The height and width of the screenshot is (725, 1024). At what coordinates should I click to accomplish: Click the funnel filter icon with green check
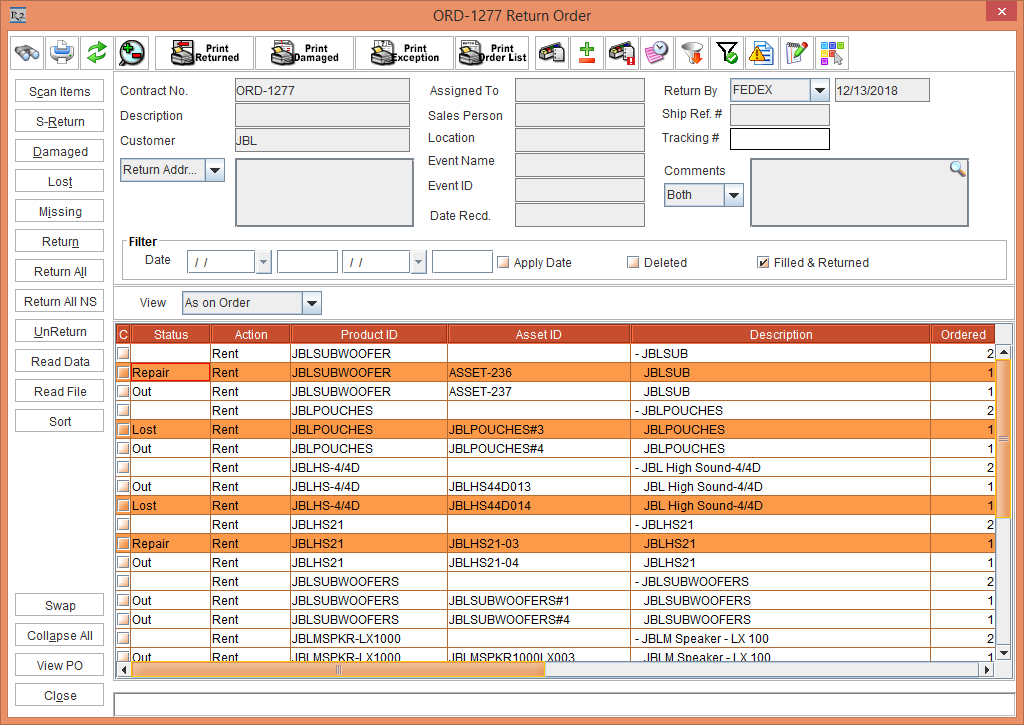pyautogui.click(x=725, y=52)
